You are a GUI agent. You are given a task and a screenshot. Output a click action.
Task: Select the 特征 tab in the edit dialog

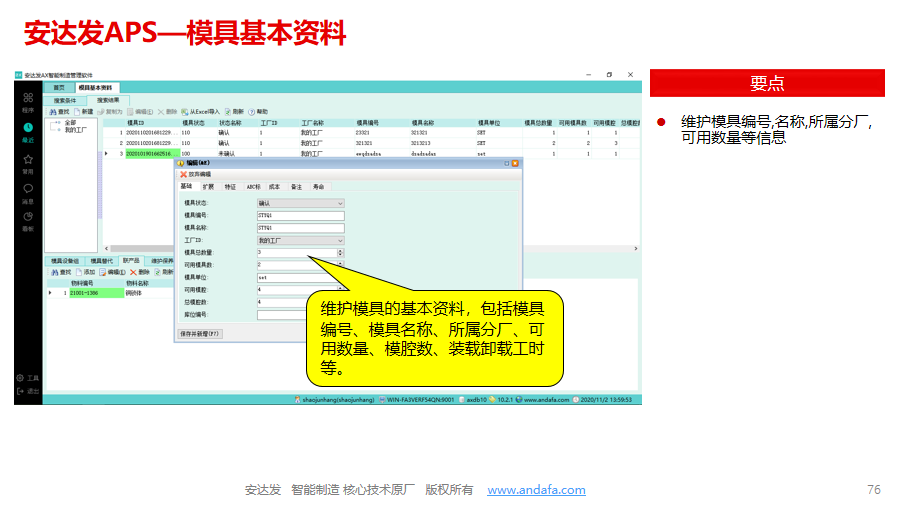click(230, 187)
